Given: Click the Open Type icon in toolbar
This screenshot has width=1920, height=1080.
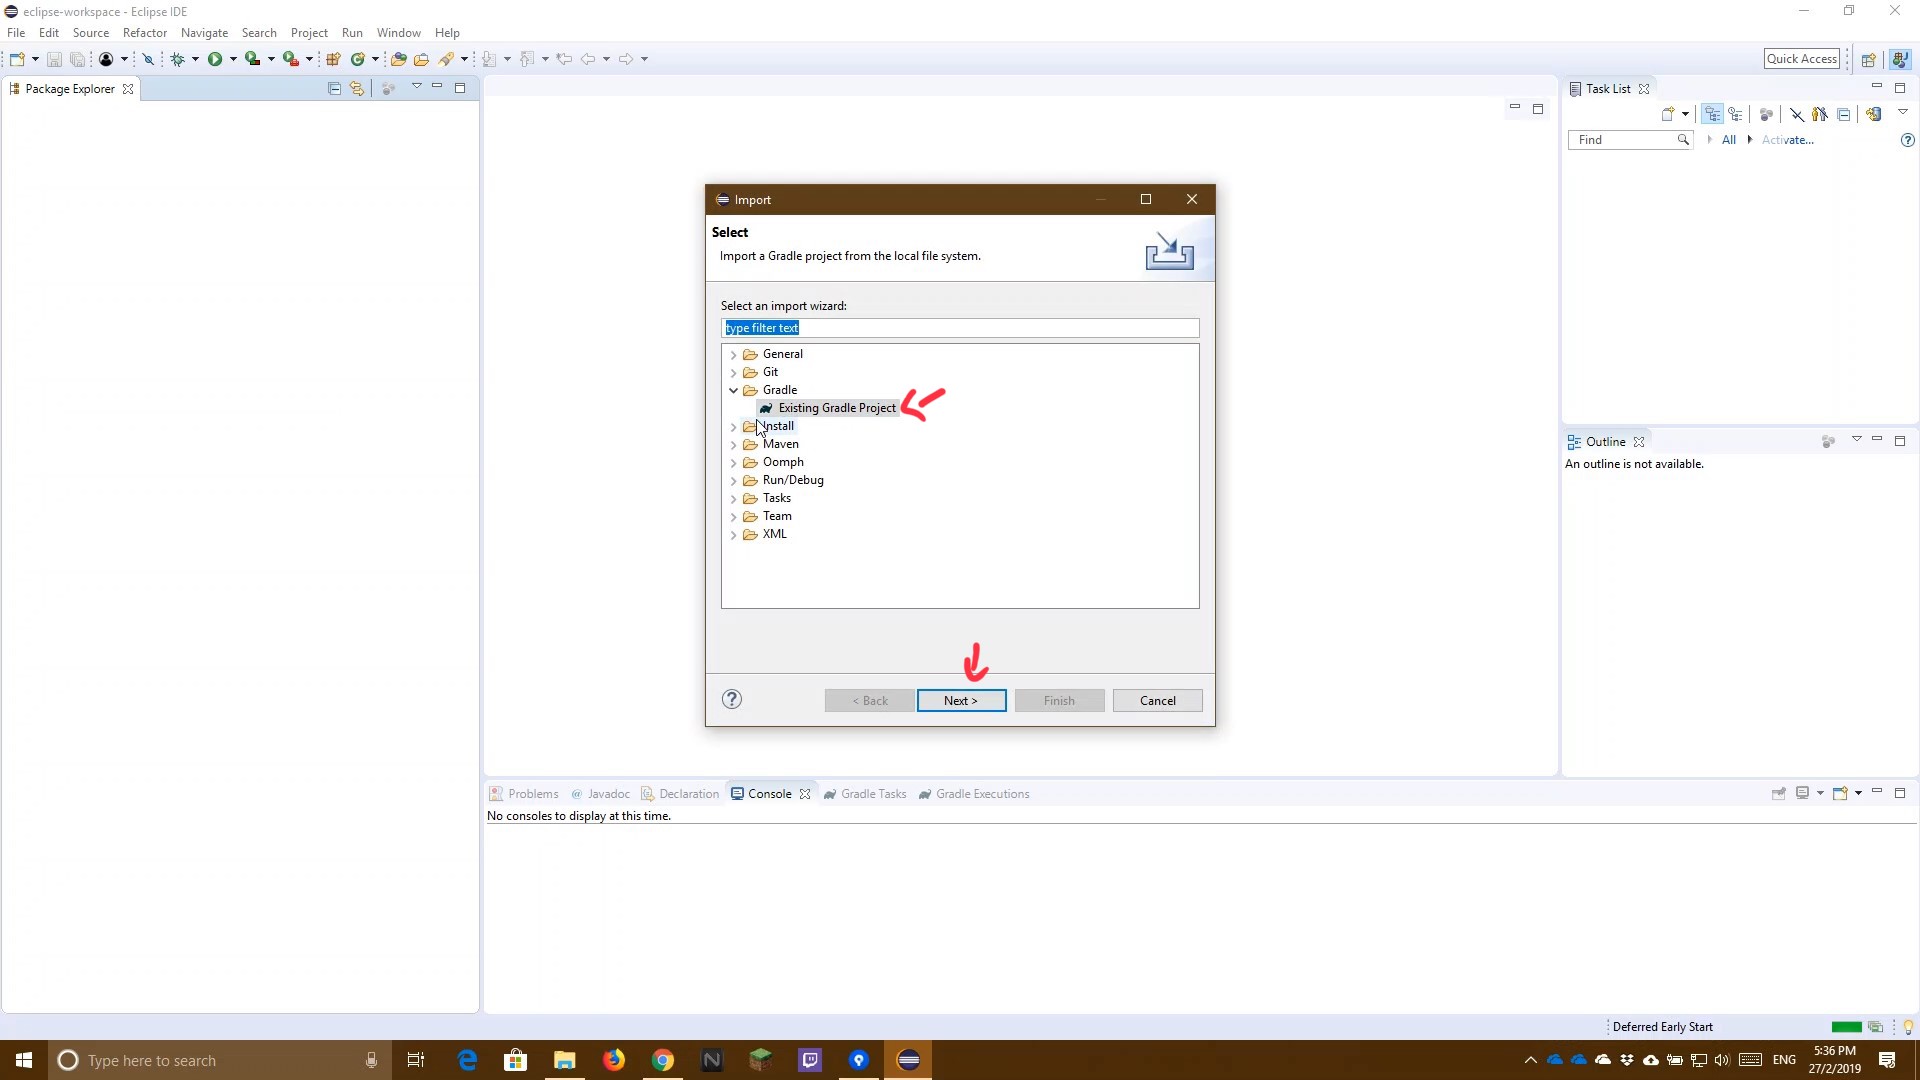Looking at the screenshot, I should pos(398,59).
